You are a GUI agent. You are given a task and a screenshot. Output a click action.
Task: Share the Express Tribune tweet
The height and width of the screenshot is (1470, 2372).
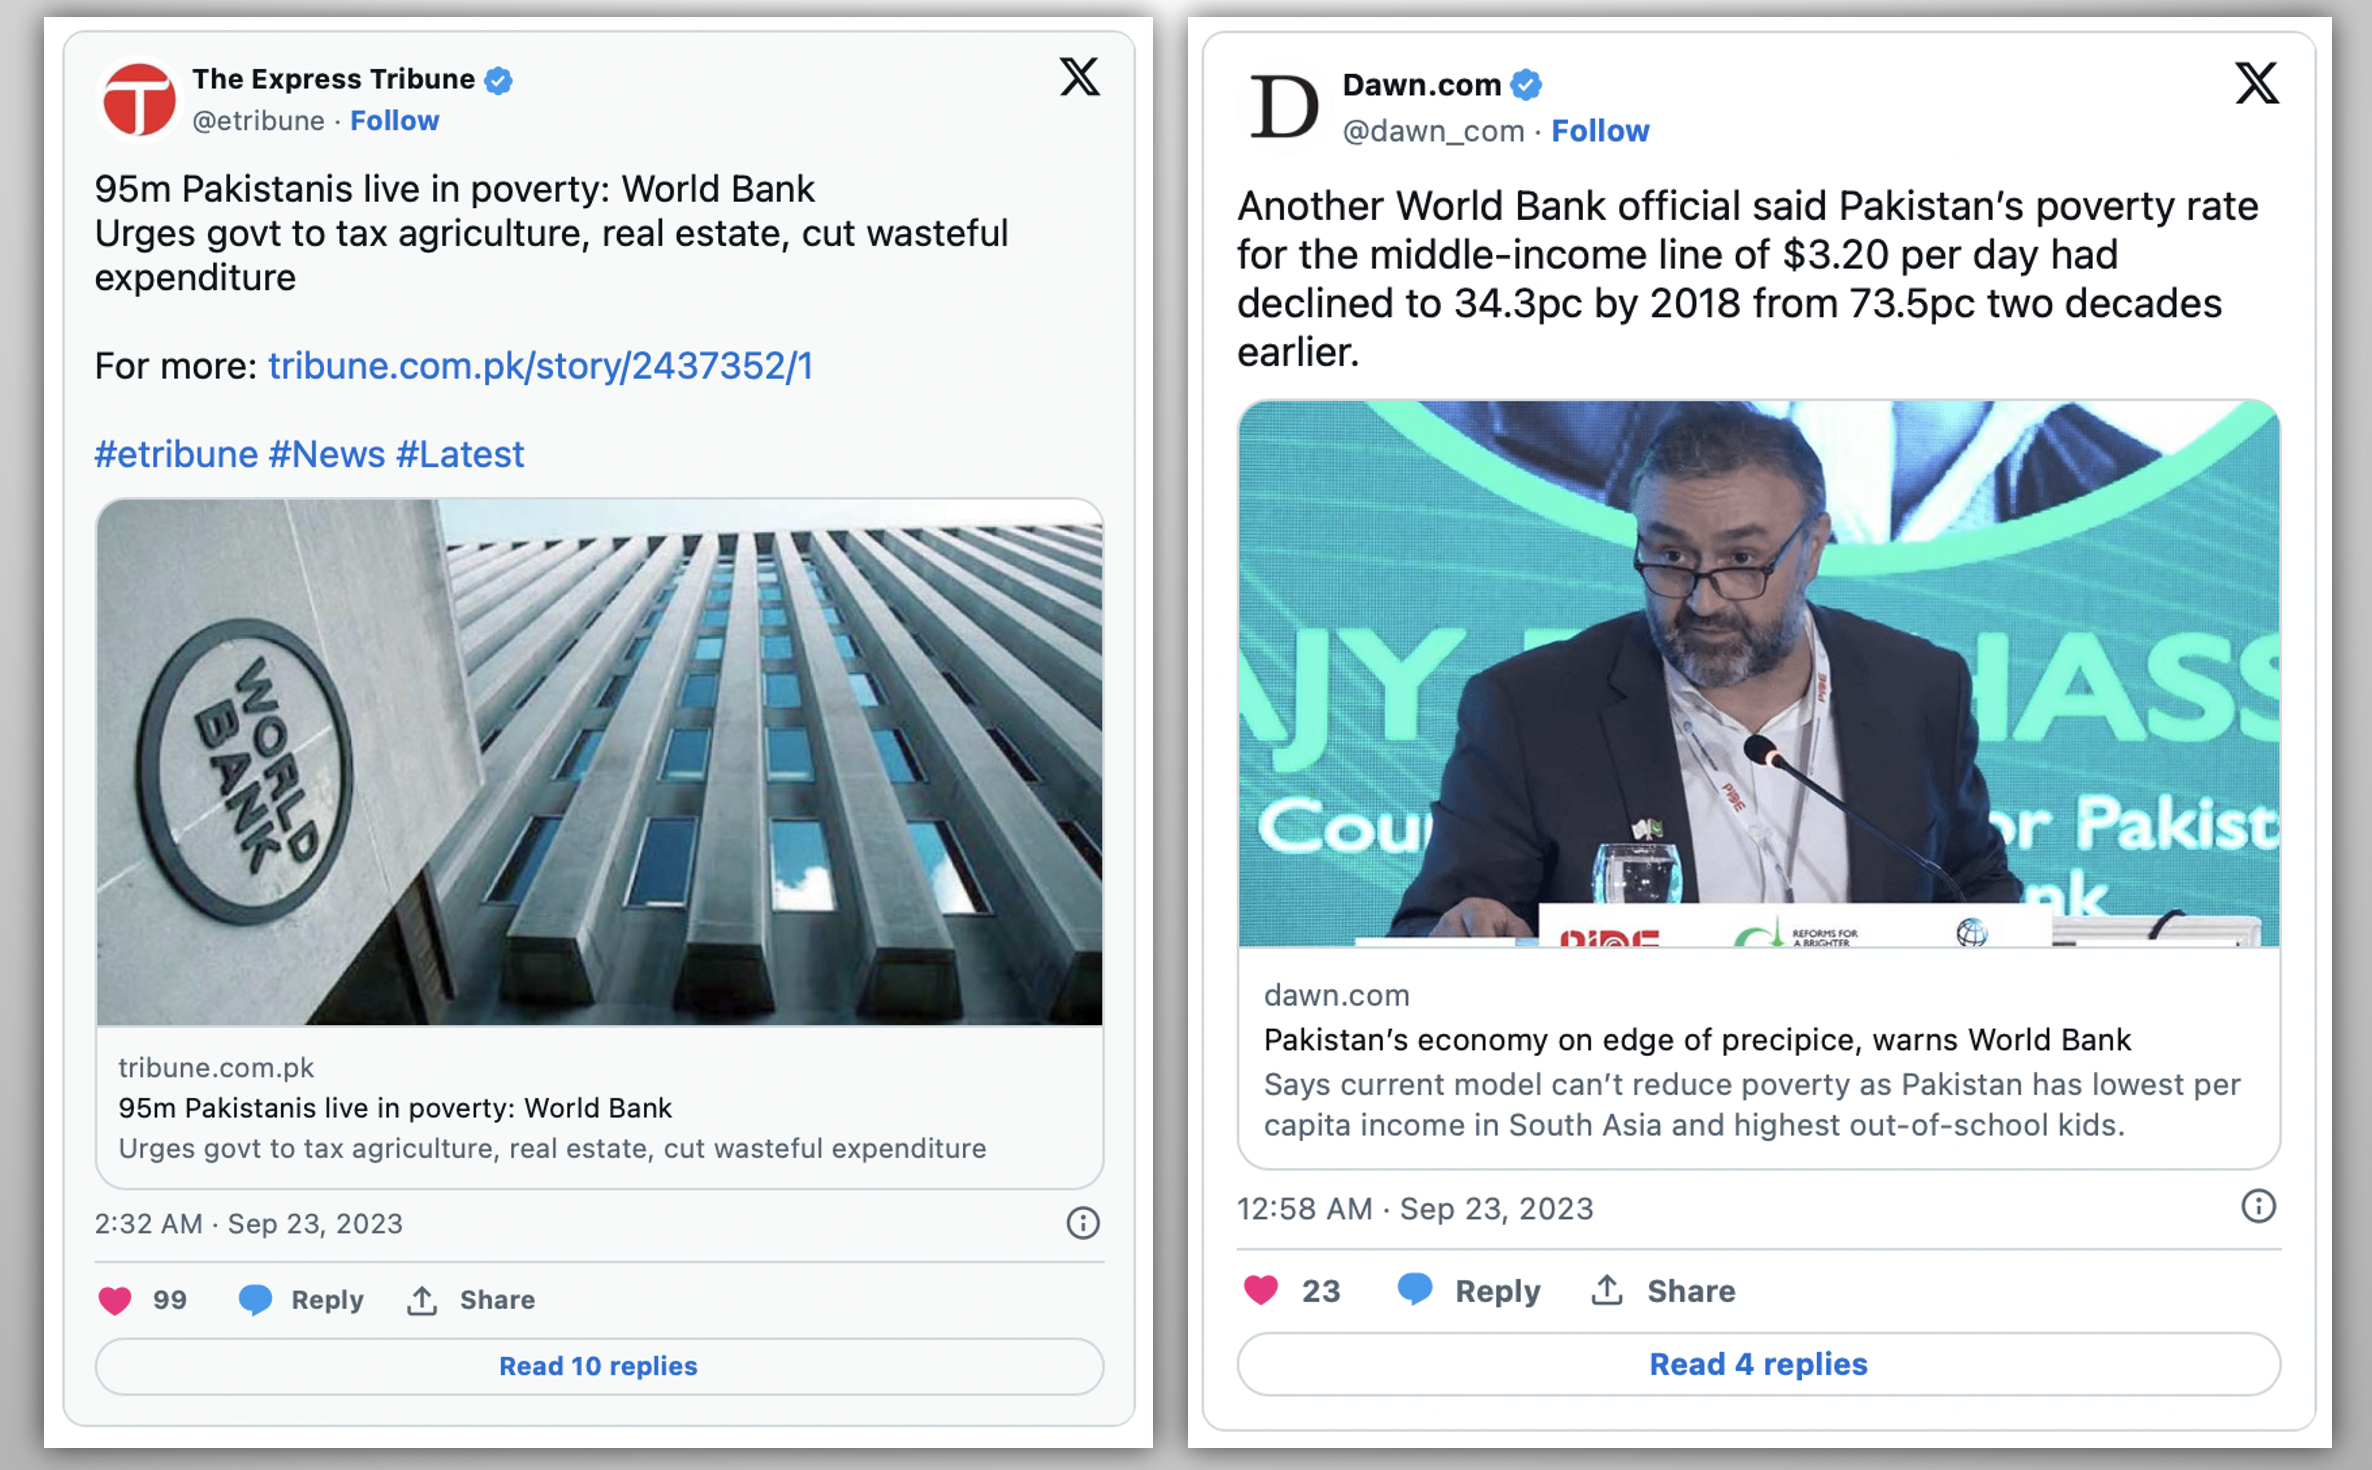point(471,1300)
